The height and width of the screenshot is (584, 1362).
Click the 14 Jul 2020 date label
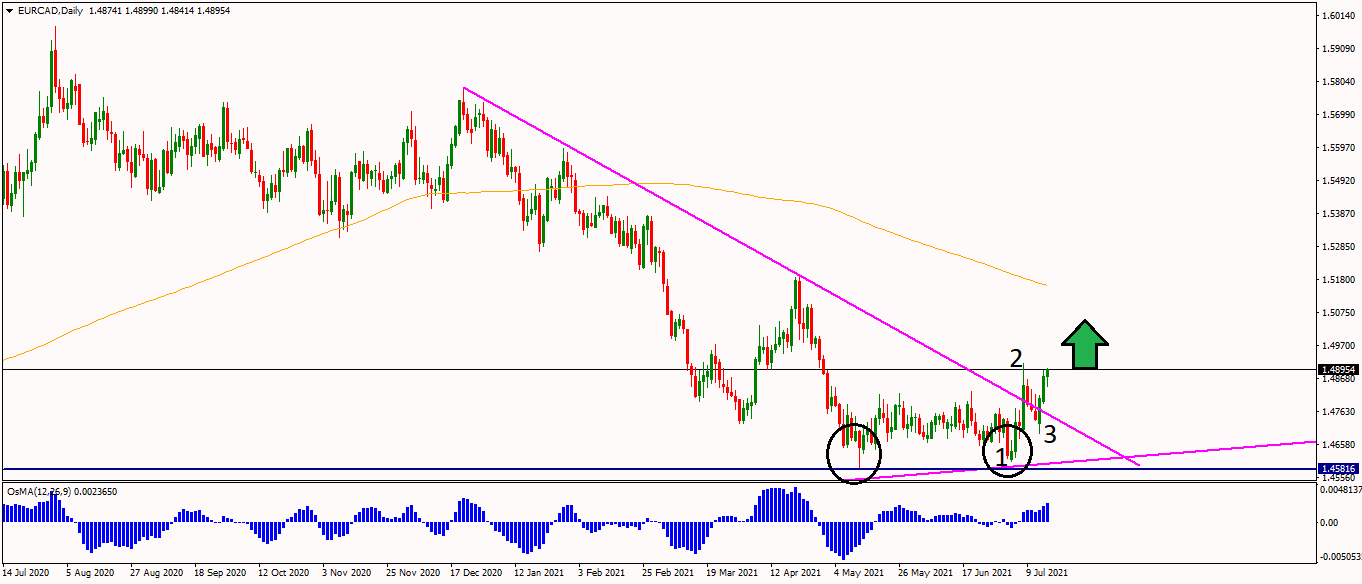coord(26,574)
